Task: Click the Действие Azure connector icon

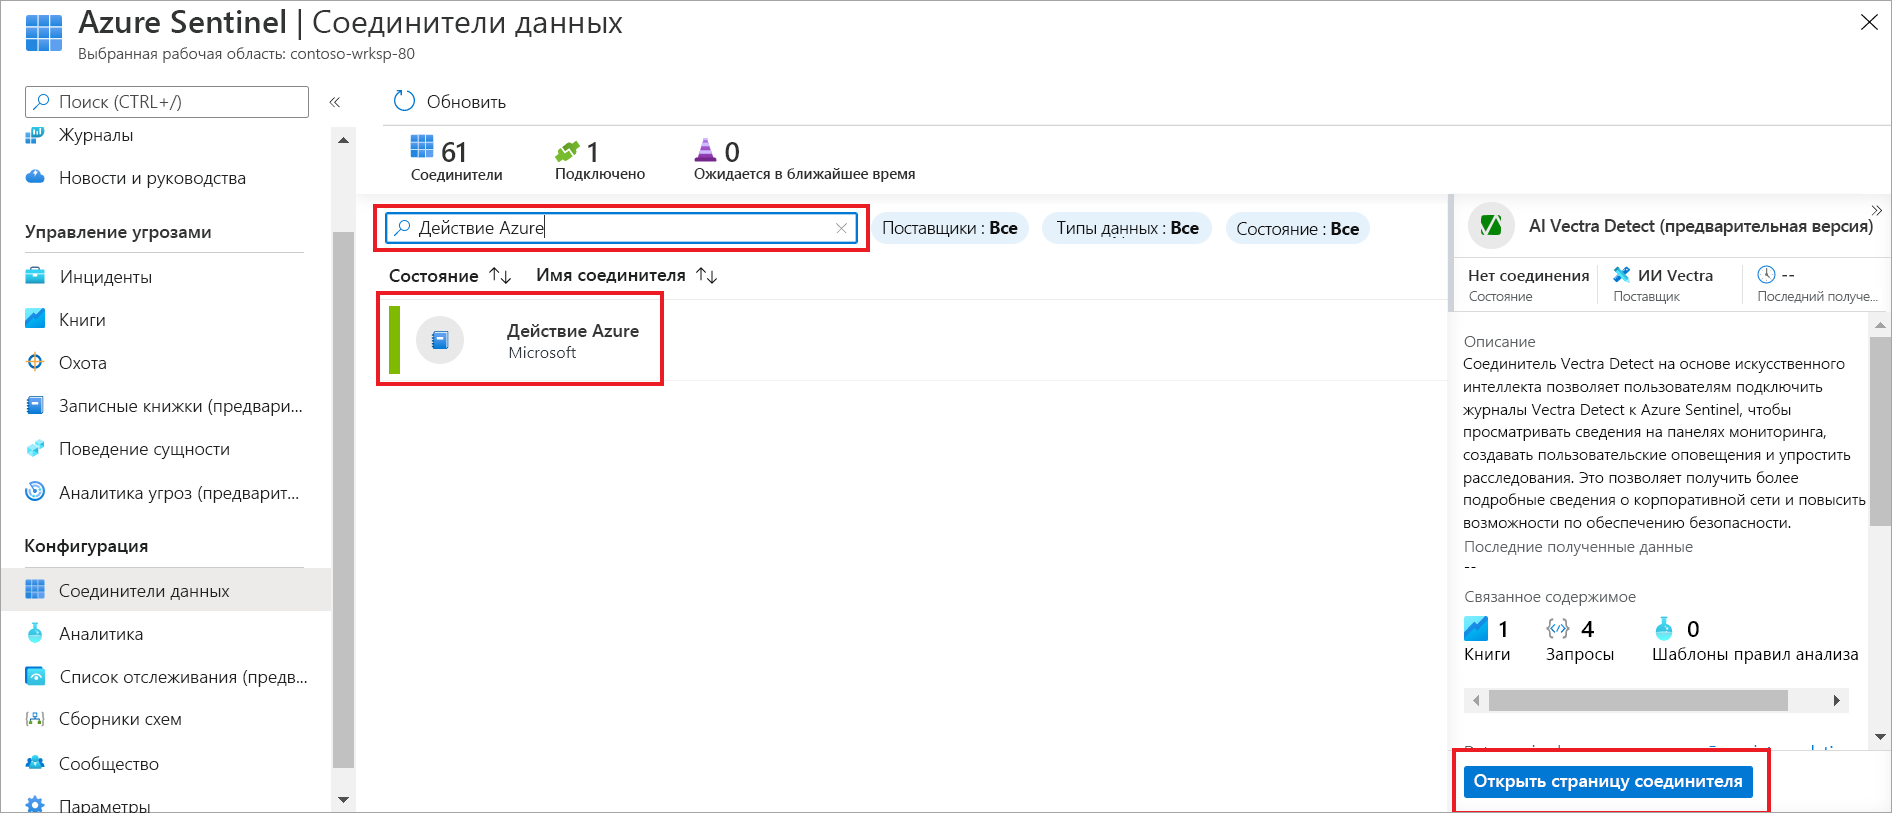Action: [x=440, y=340]
